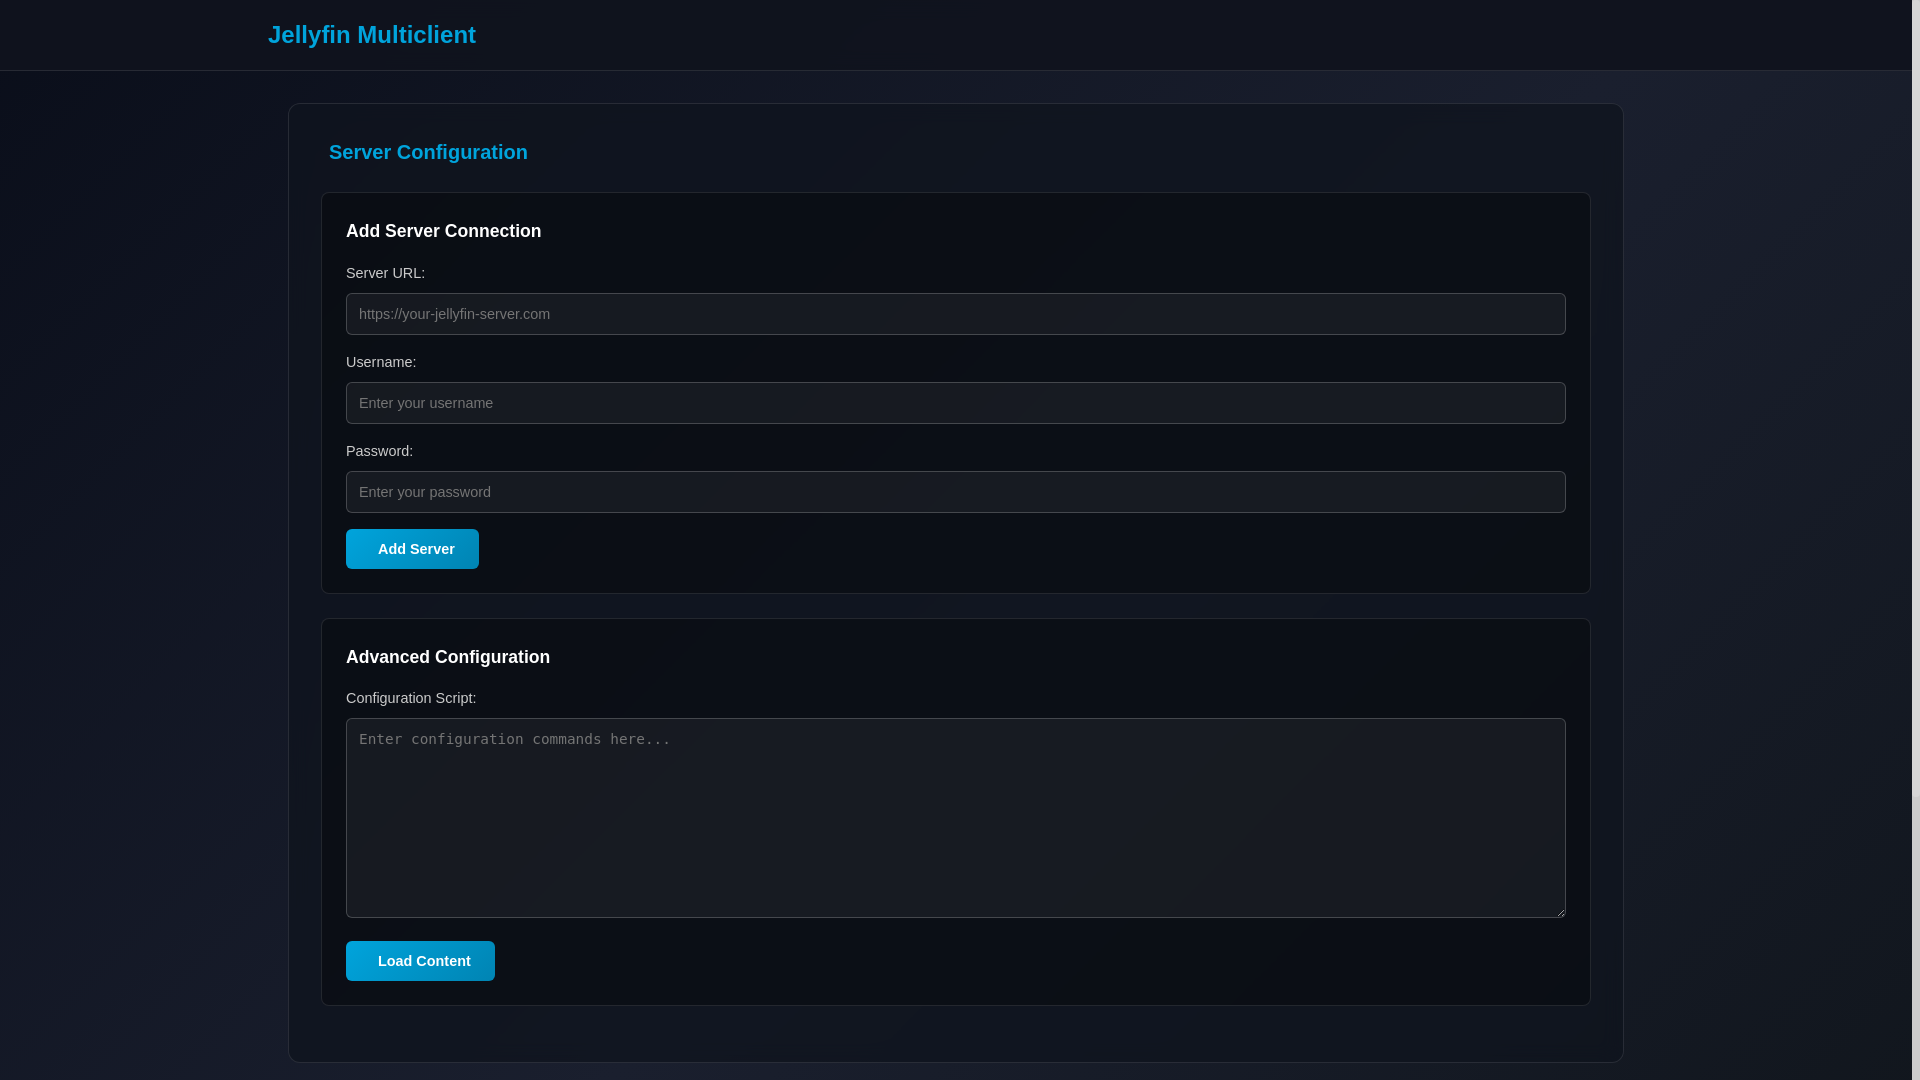Image resolution: width=1920 pixels, height=1080 pixels.
Task: Click the 'Server URL:' label
Action: point(385,273)
